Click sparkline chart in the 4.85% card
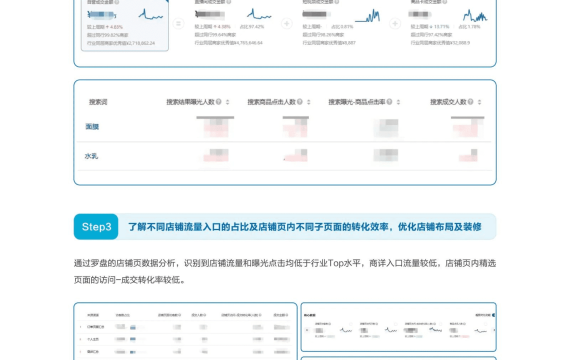 [x=151, y=15]
